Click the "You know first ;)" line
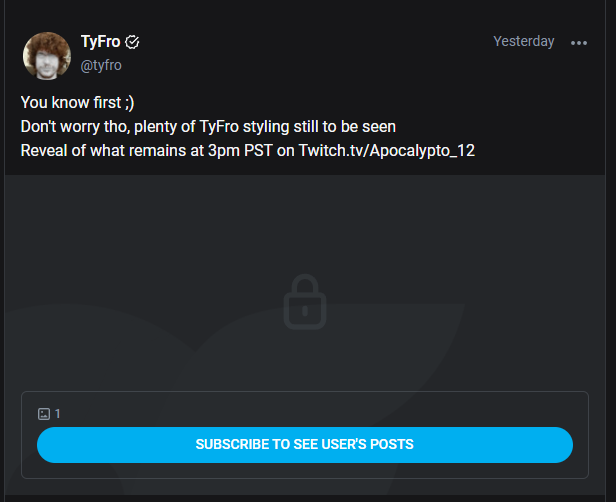Image resolution: width=616 pixels, height=502 pixels. [77, 103]
